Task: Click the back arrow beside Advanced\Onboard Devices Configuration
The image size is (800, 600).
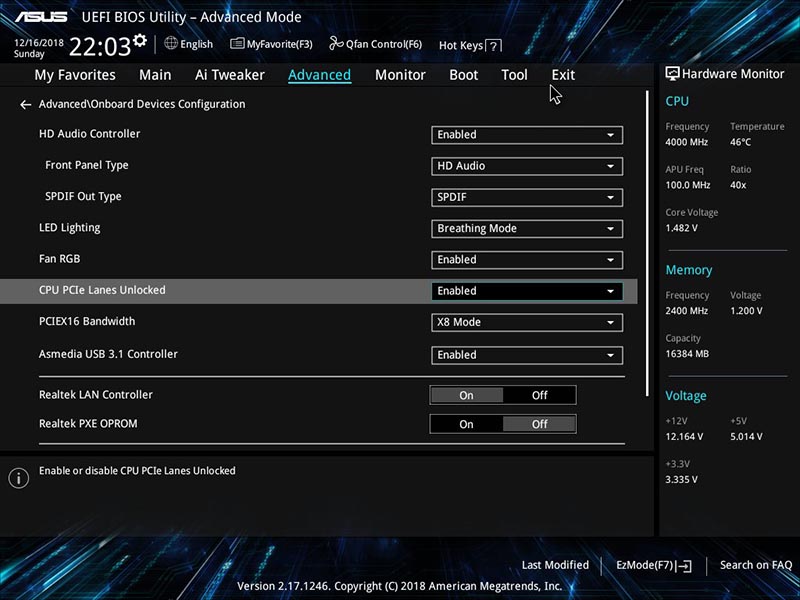Action: click(26, 104)
